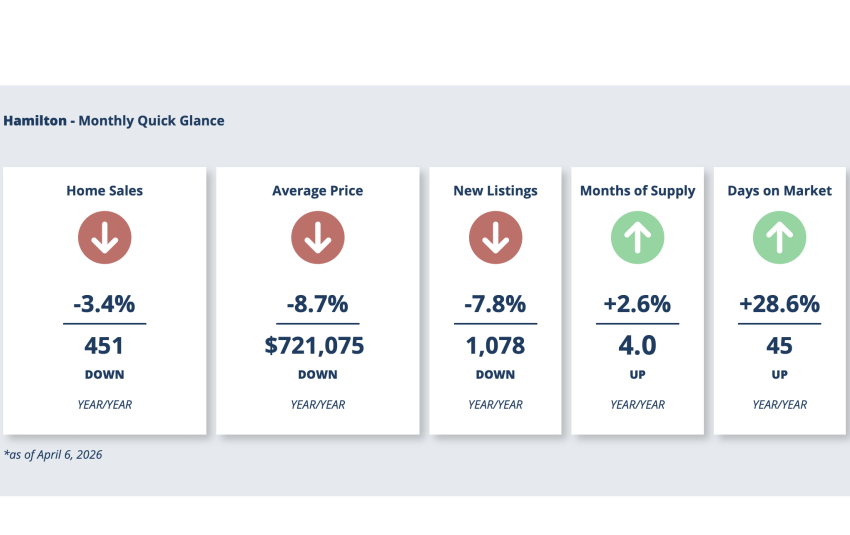Viewport: 850px width, 535px height.
Task: Click the Home Sales card heading
Action: click(104, 190)
